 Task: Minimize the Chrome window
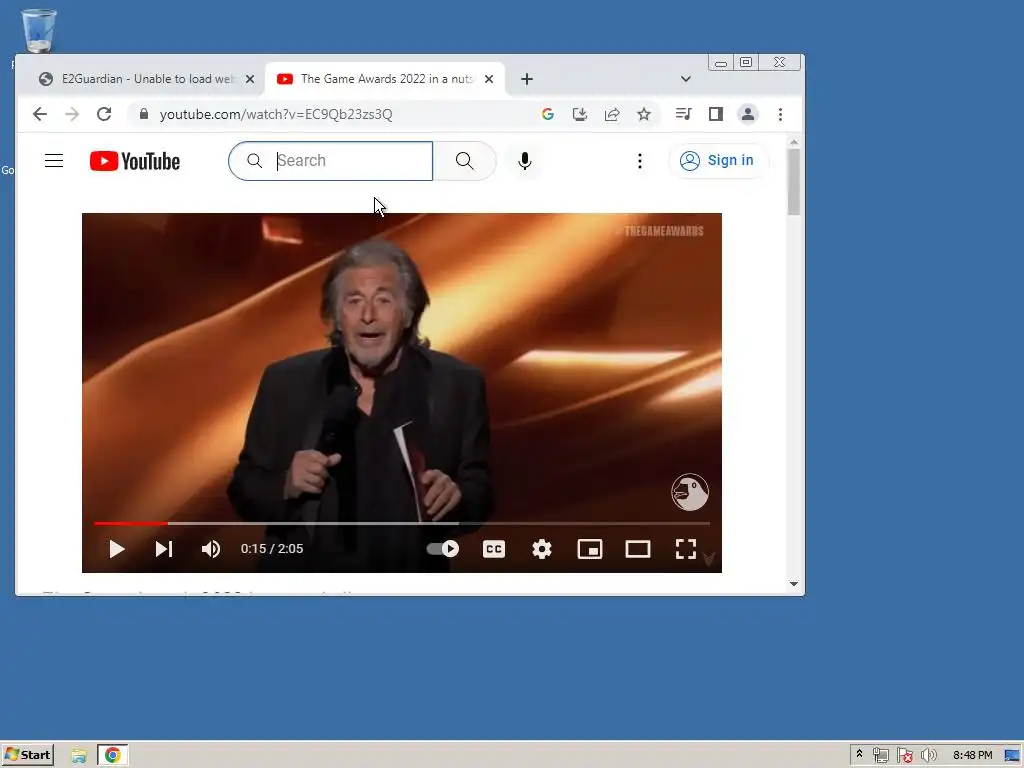[x=721, y=63]
